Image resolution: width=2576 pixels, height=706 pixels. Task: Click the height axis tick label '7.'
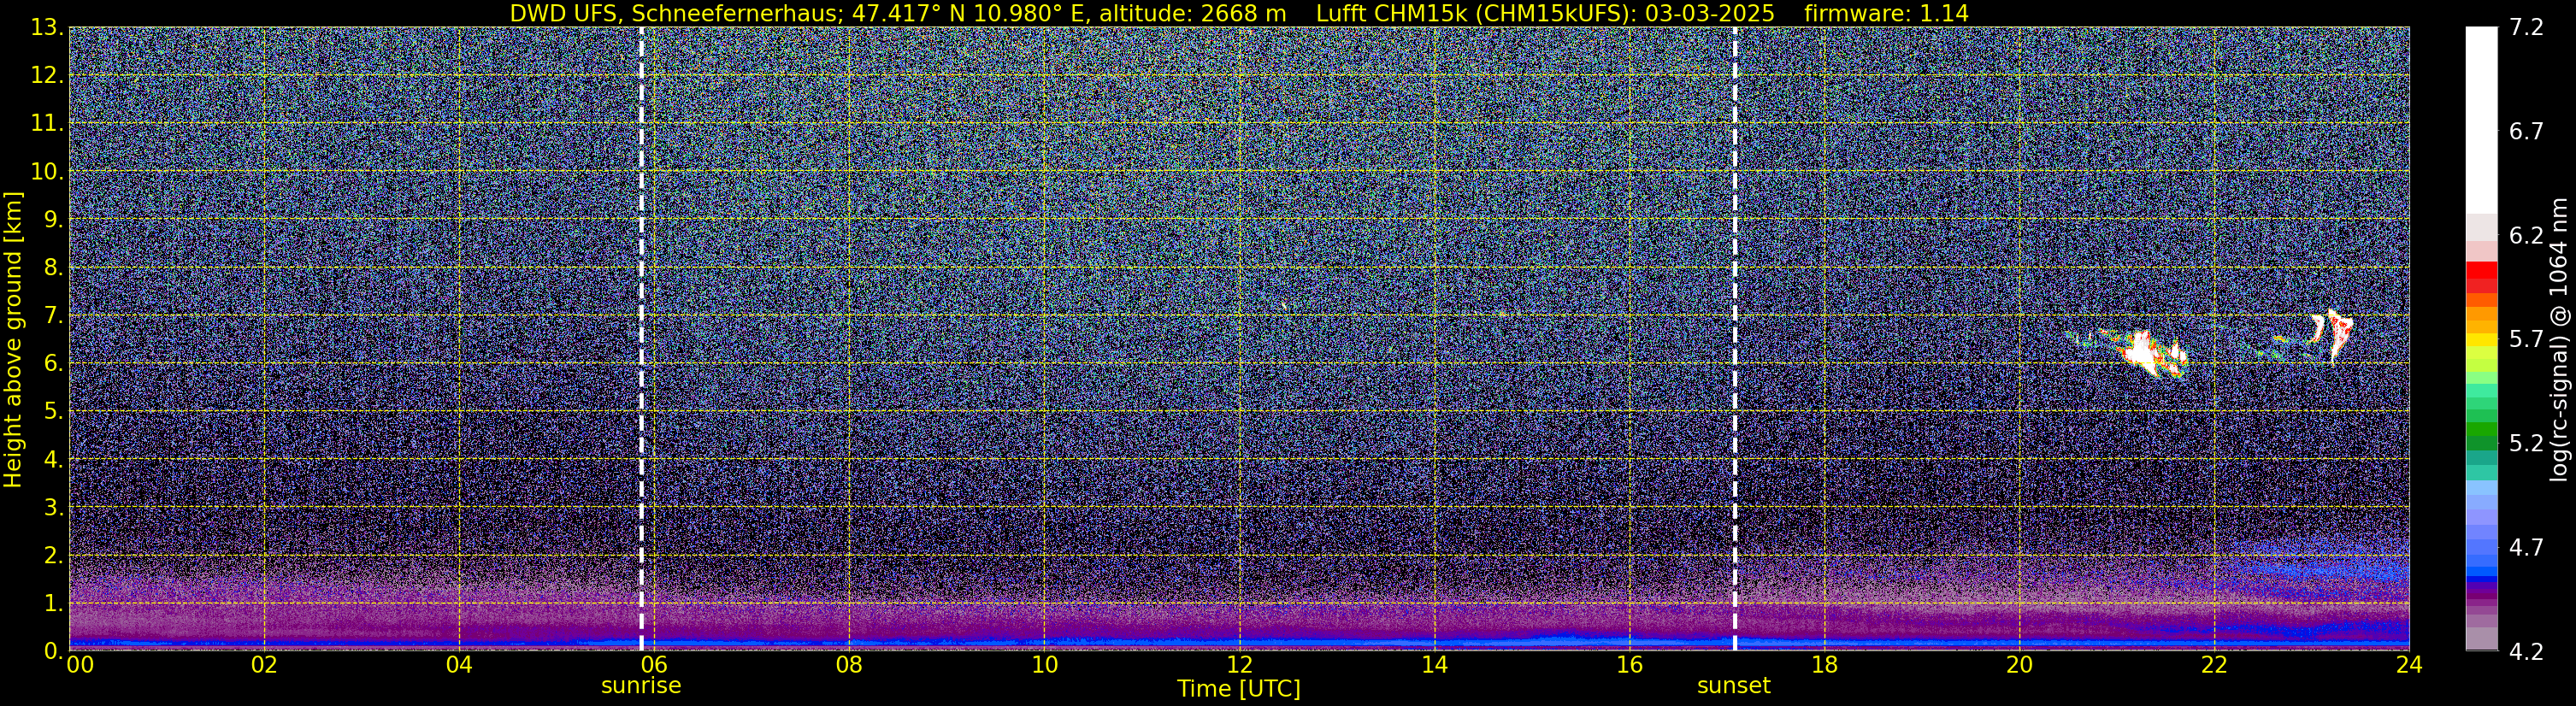[x=53, y=316]
